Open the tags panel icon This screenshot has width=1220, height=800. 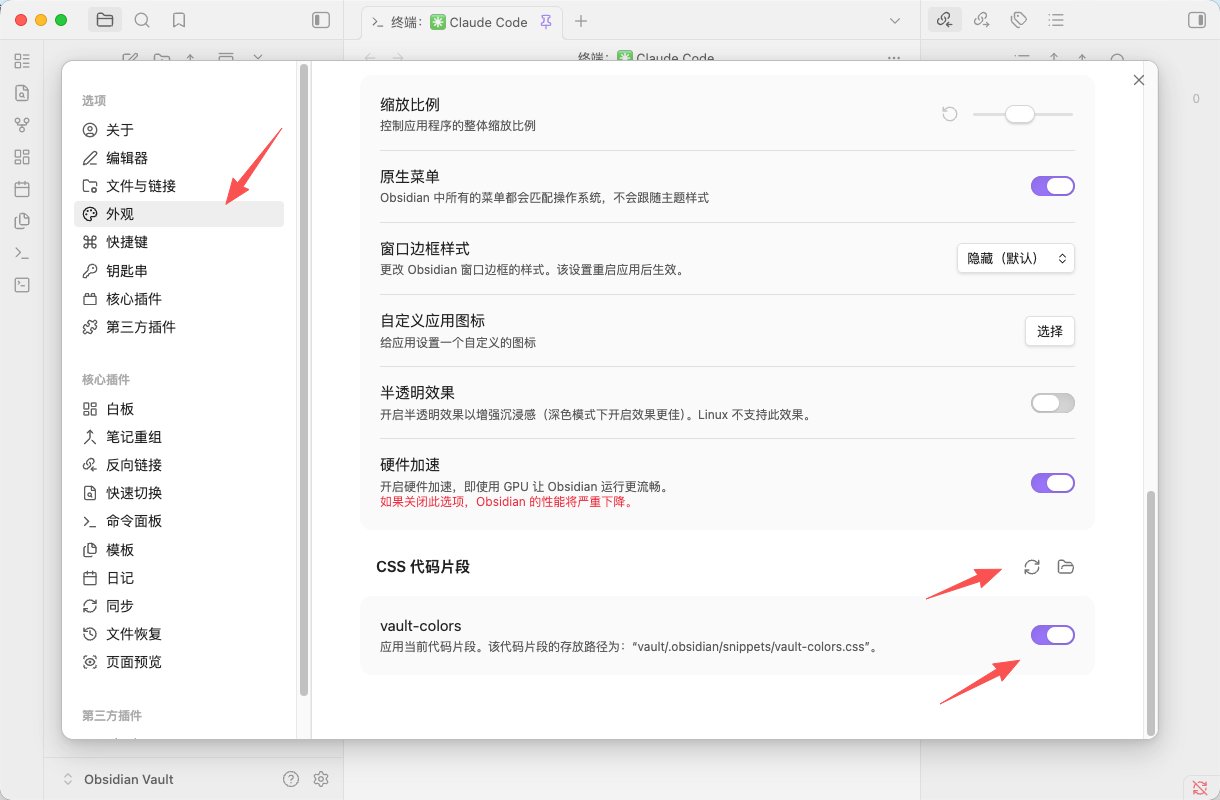pyautogui.click(x=1018, y=20)
